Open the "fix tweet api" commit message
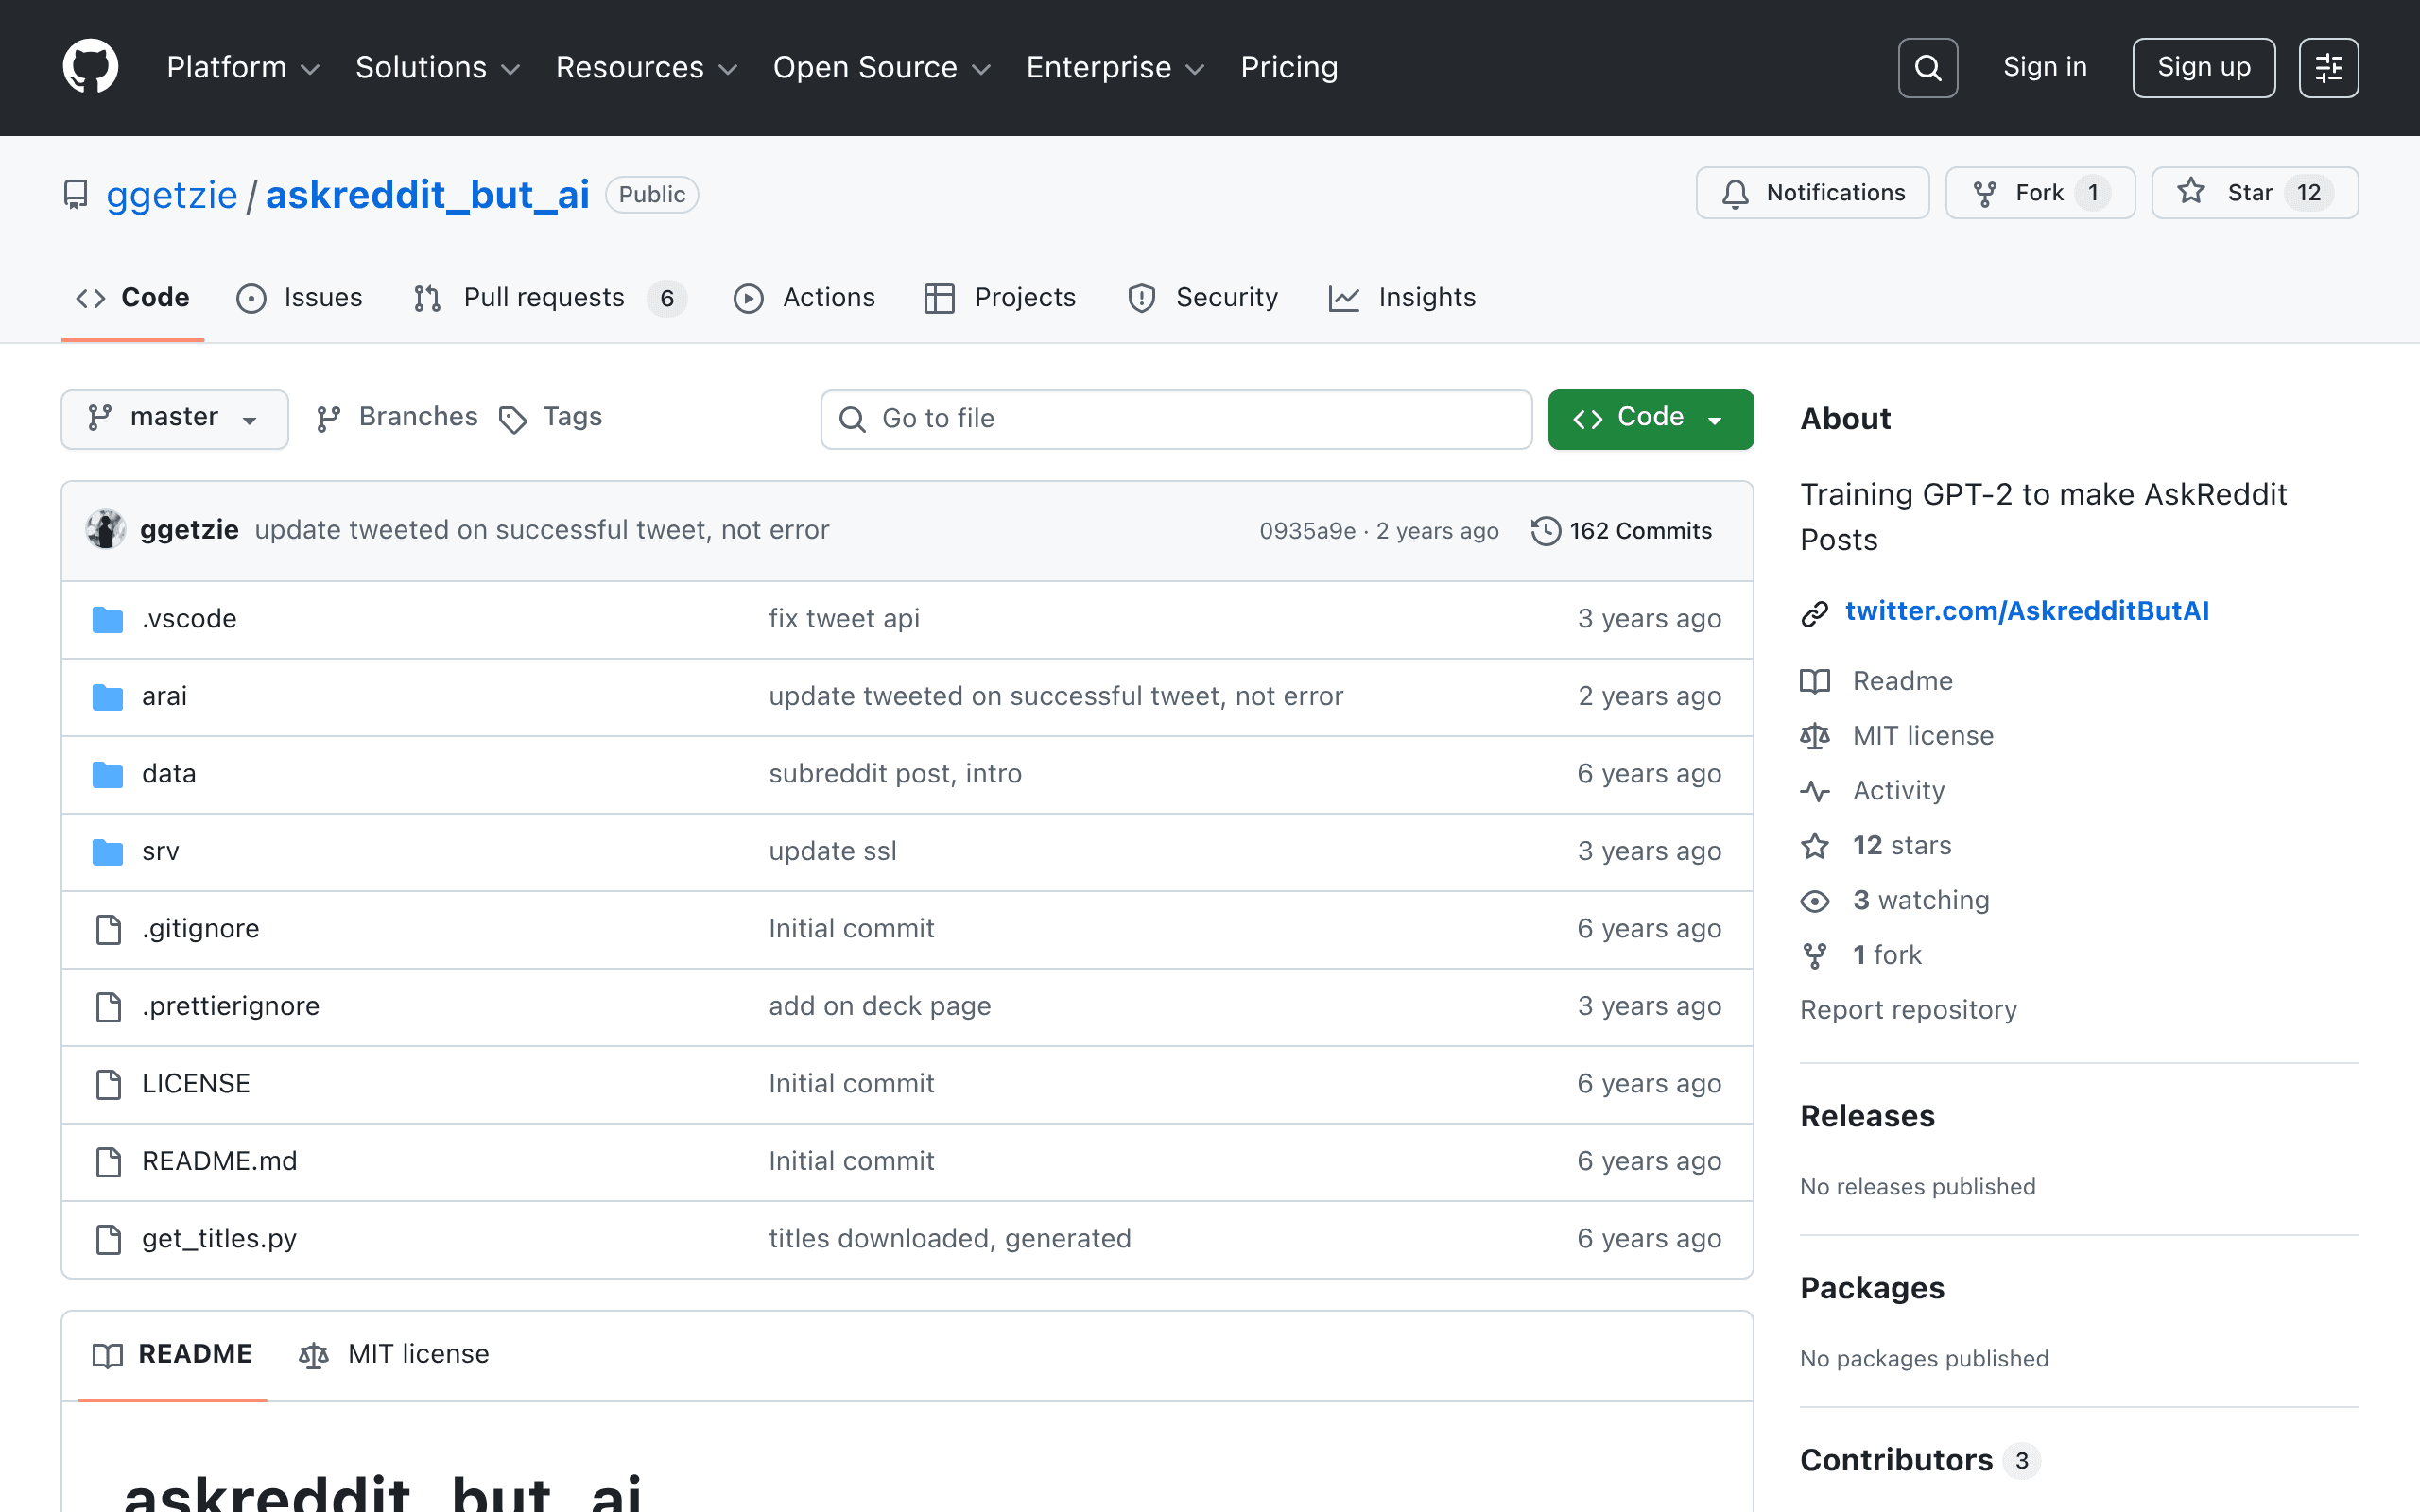 (844, 619)
